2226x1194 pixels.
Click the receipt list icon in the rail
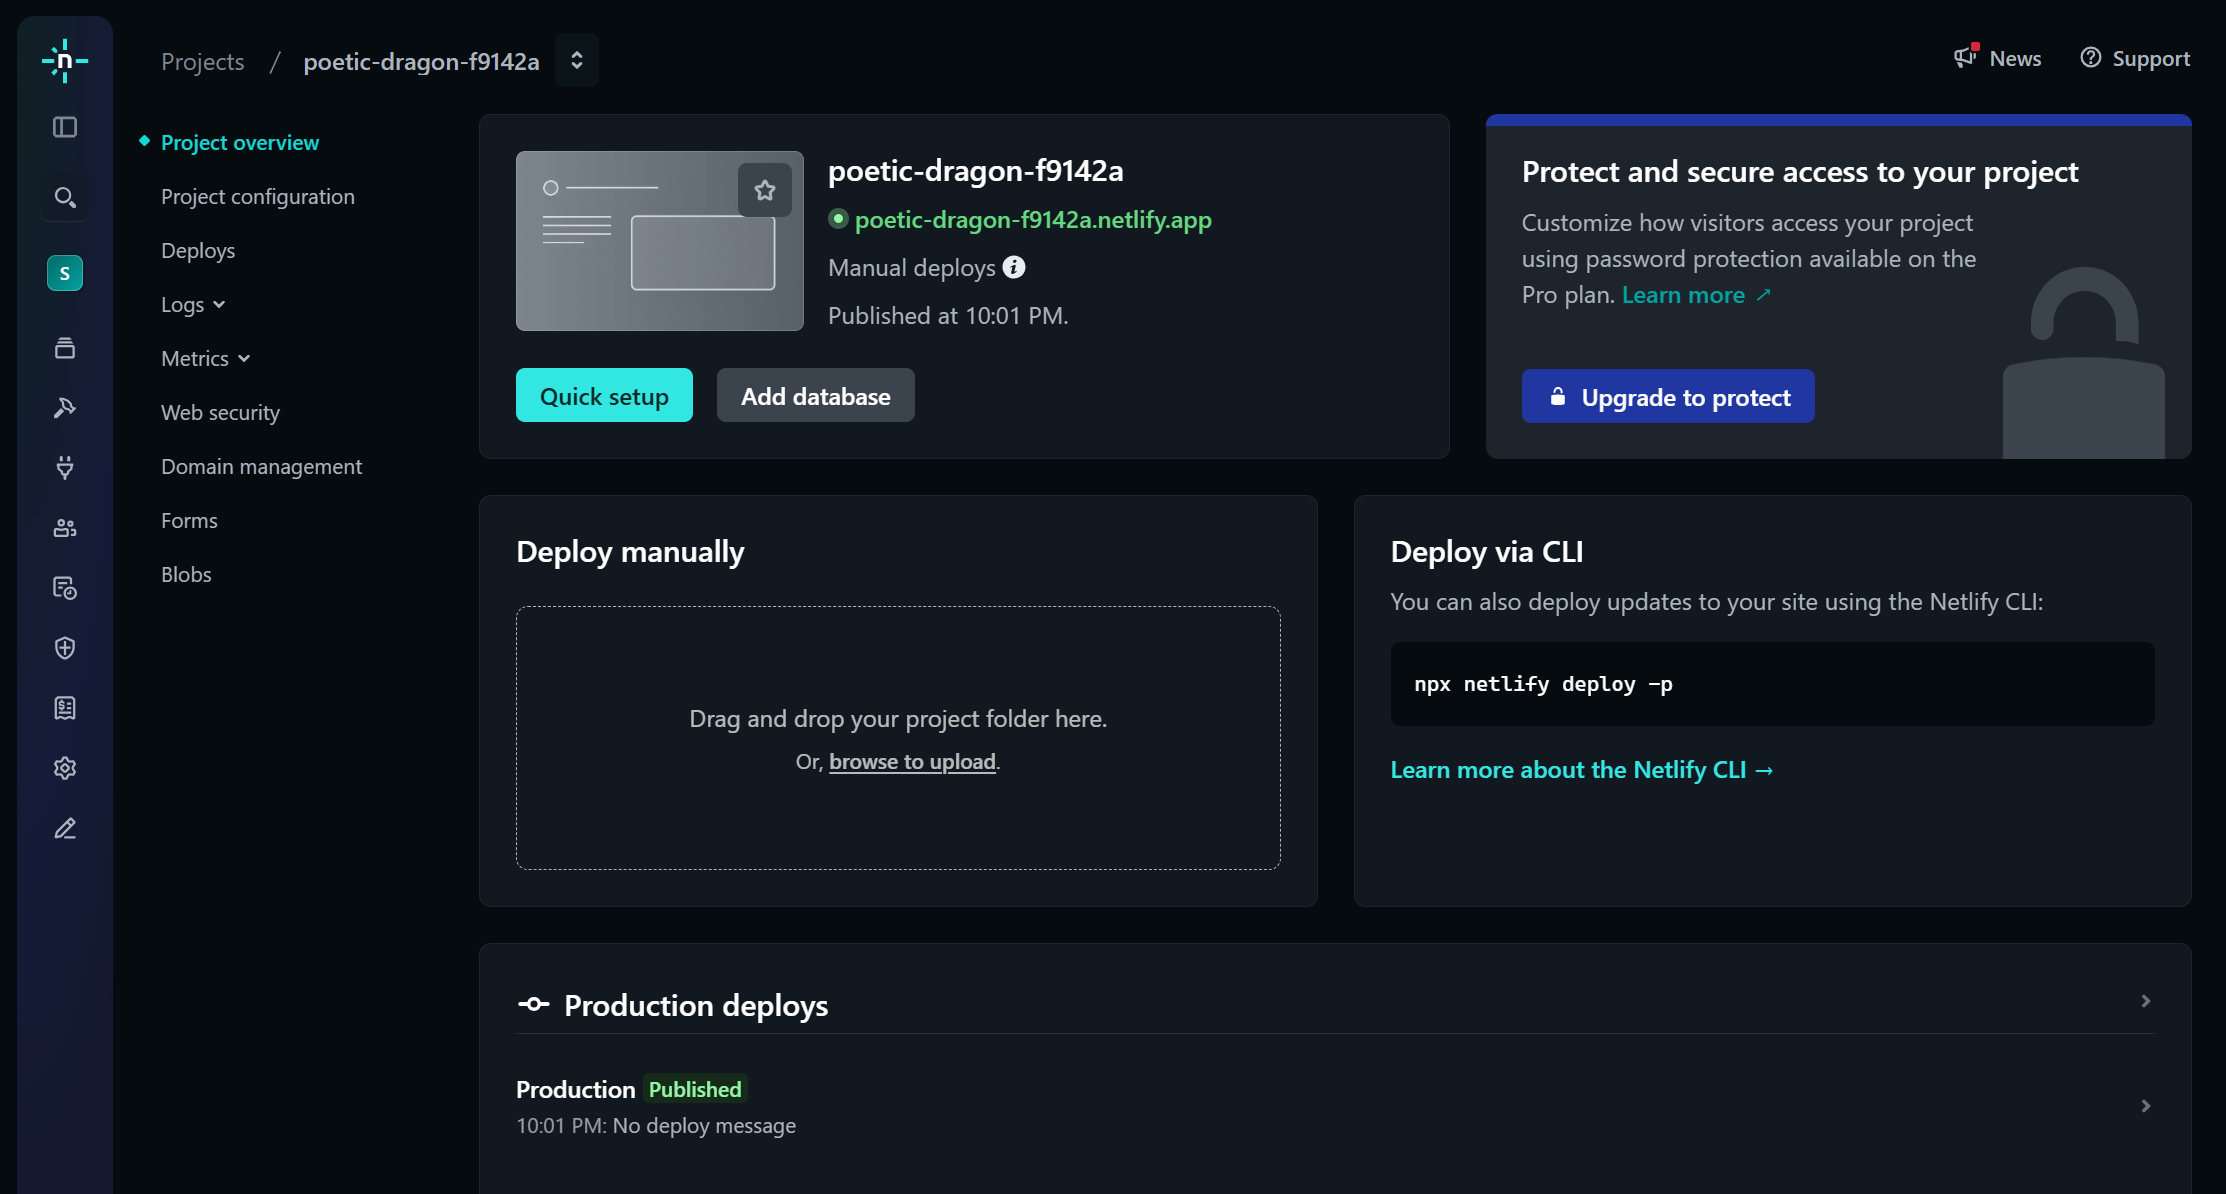click(x=65, y=708)
